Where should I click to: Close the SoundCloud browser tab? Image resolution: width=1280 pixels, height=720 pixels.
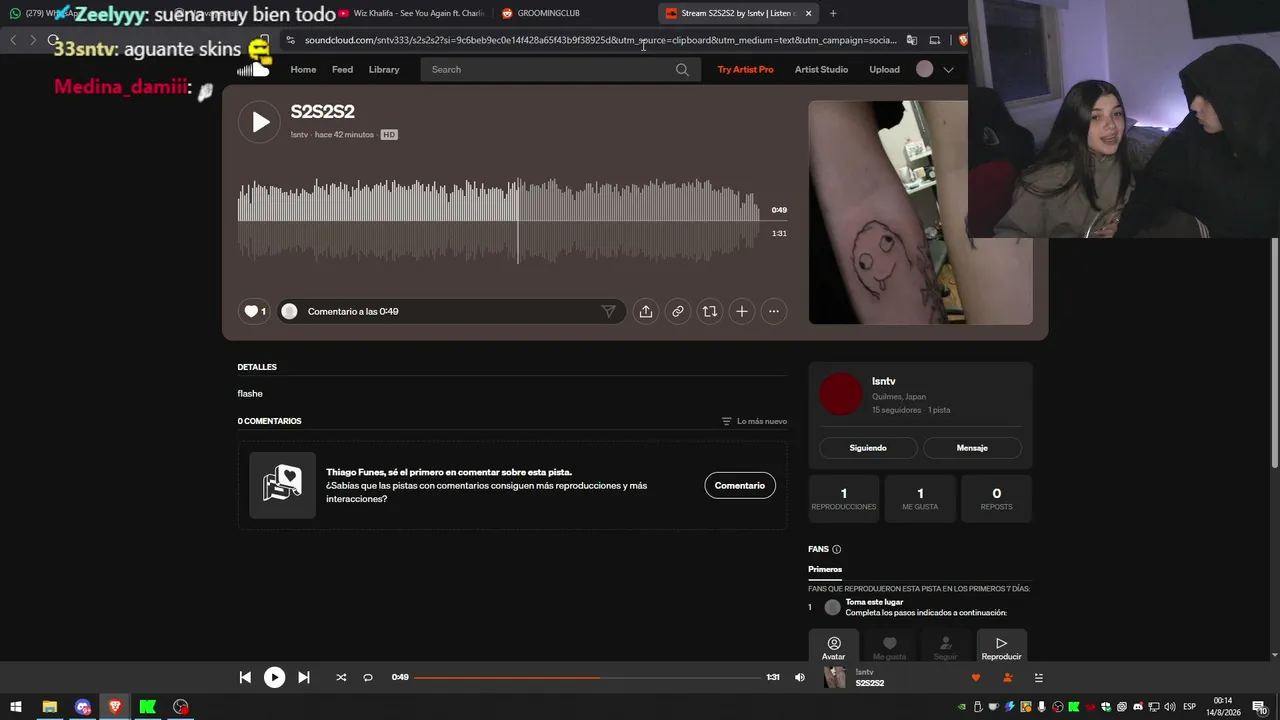tap(808, 13)
